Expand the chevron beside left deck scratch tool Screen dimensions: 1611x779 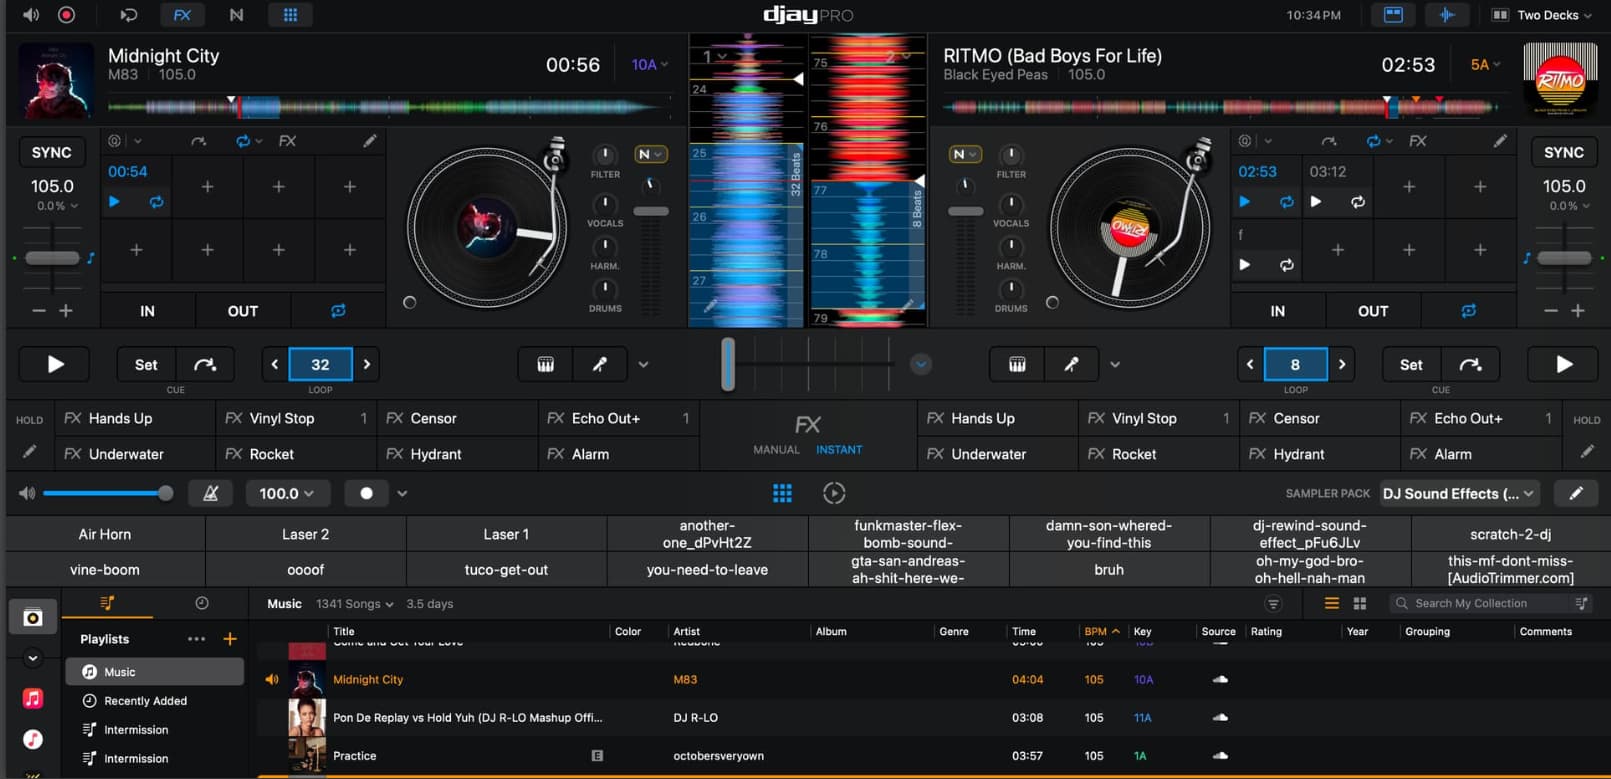click(x=643, y=364)
